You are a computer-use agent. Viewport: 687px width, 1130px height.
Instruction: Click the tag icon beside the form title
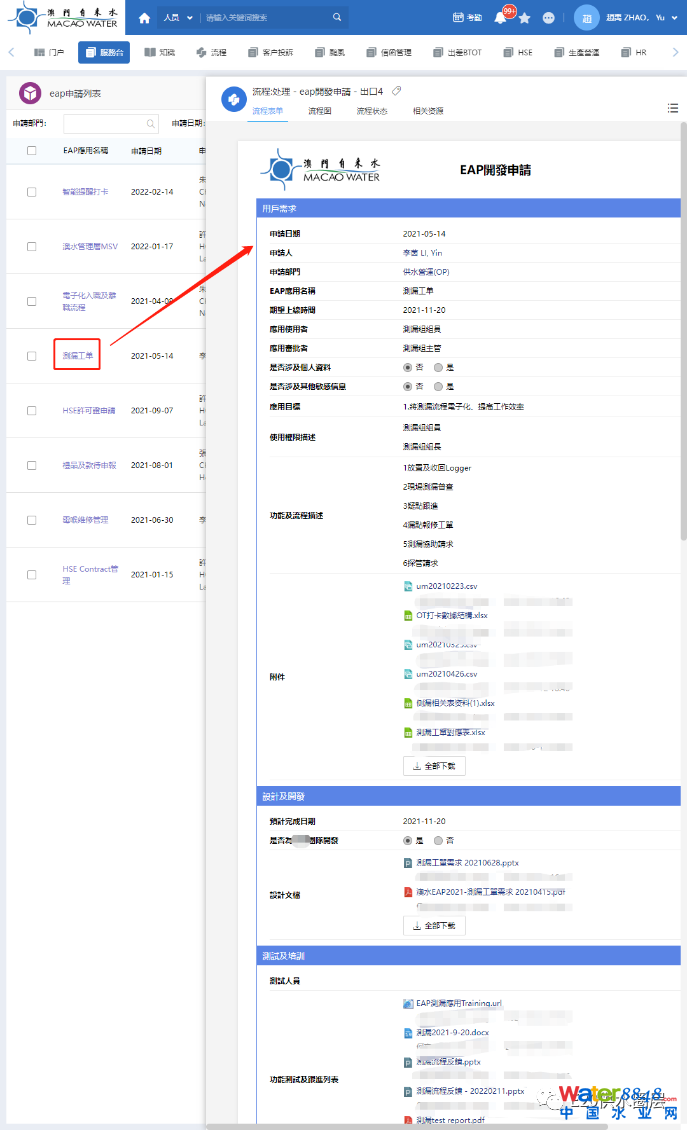click(x=396, y=91)
